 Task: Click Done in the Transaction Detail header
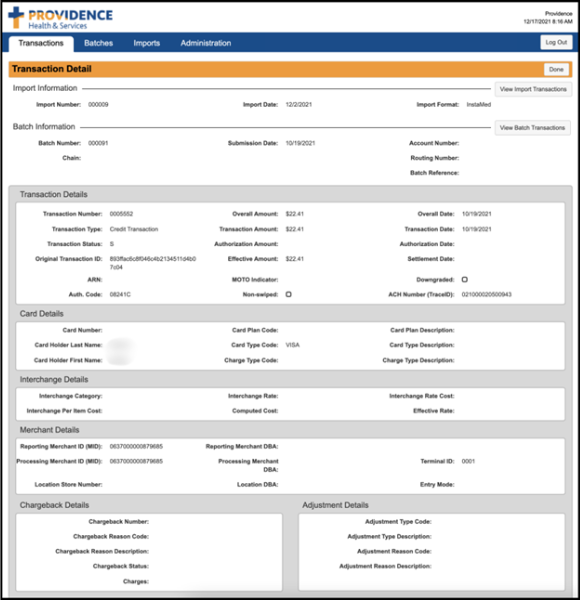(556, 69)
